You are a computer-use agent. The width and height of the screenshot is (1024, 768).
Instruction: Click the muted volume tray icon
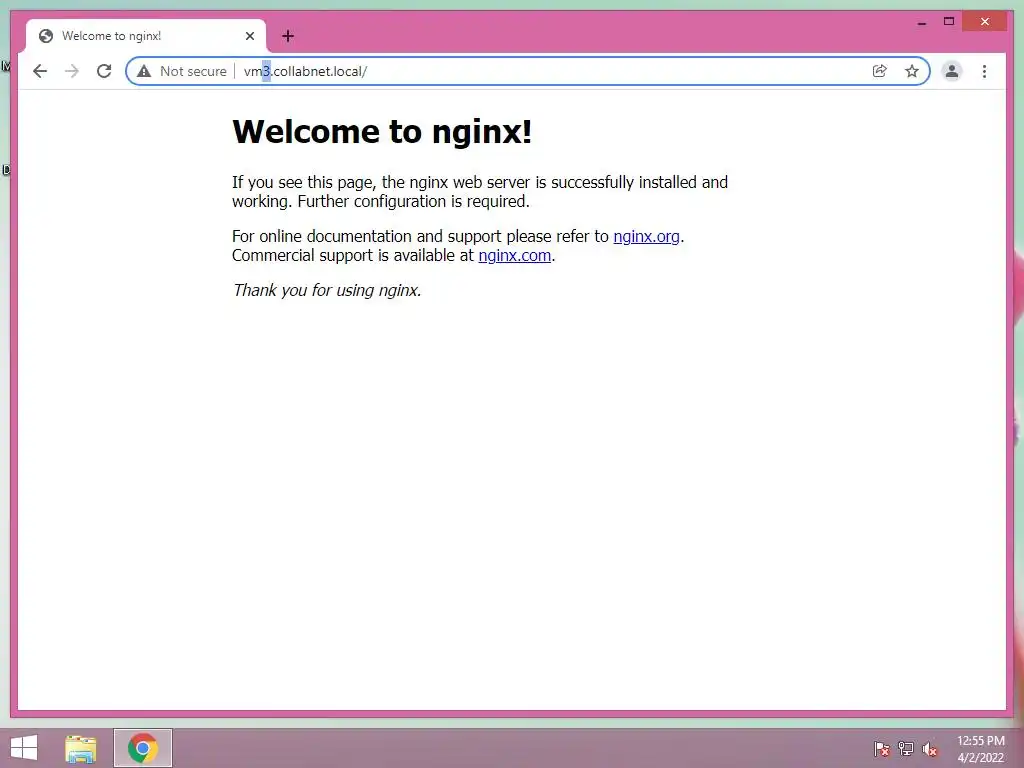929,748
